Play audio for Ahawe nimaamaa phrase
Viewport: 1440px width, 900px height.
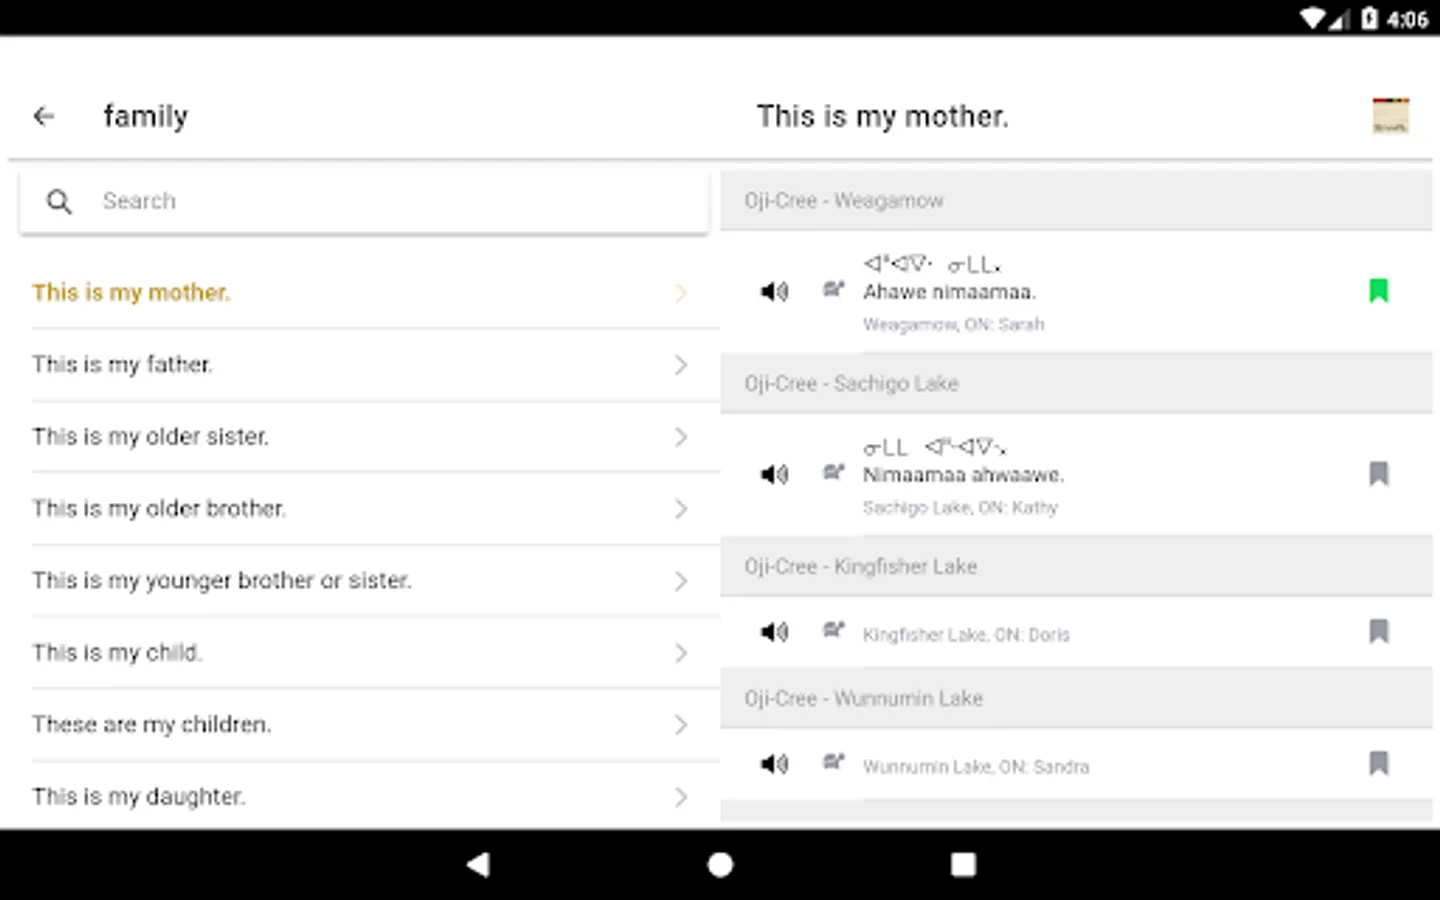click(x=774, y=291)
